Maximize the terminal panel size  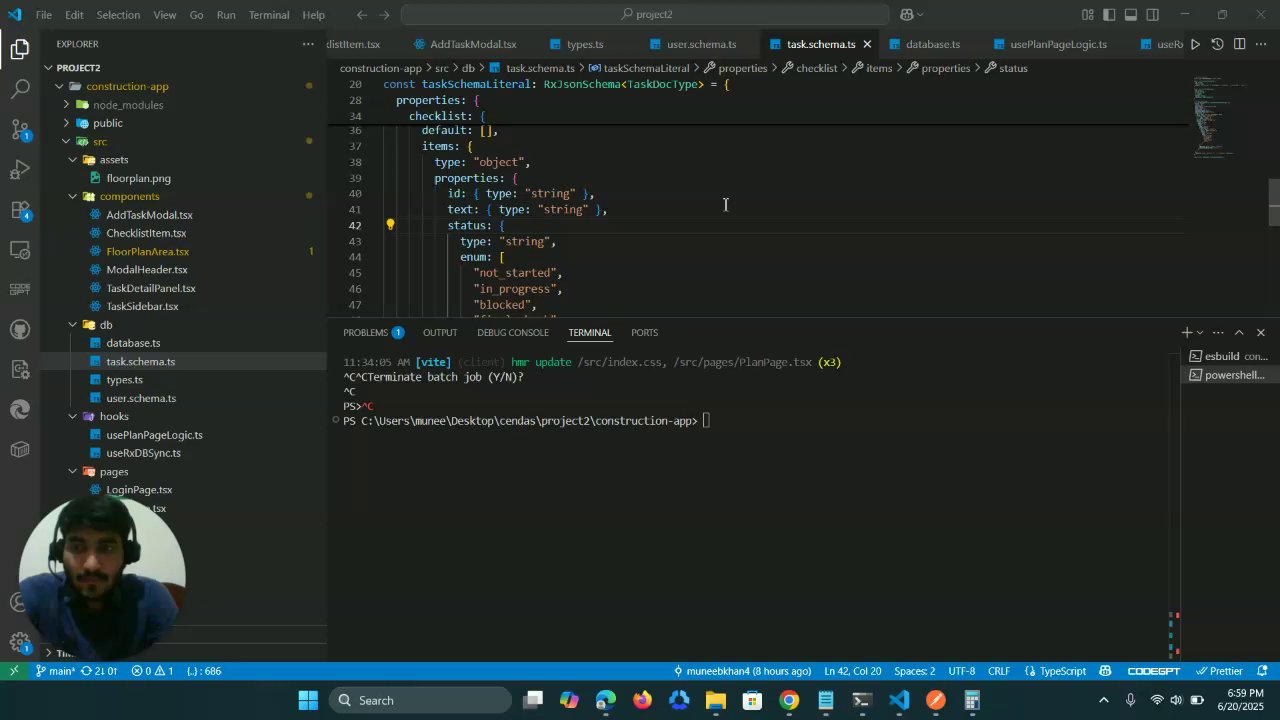coord(1239,332)
